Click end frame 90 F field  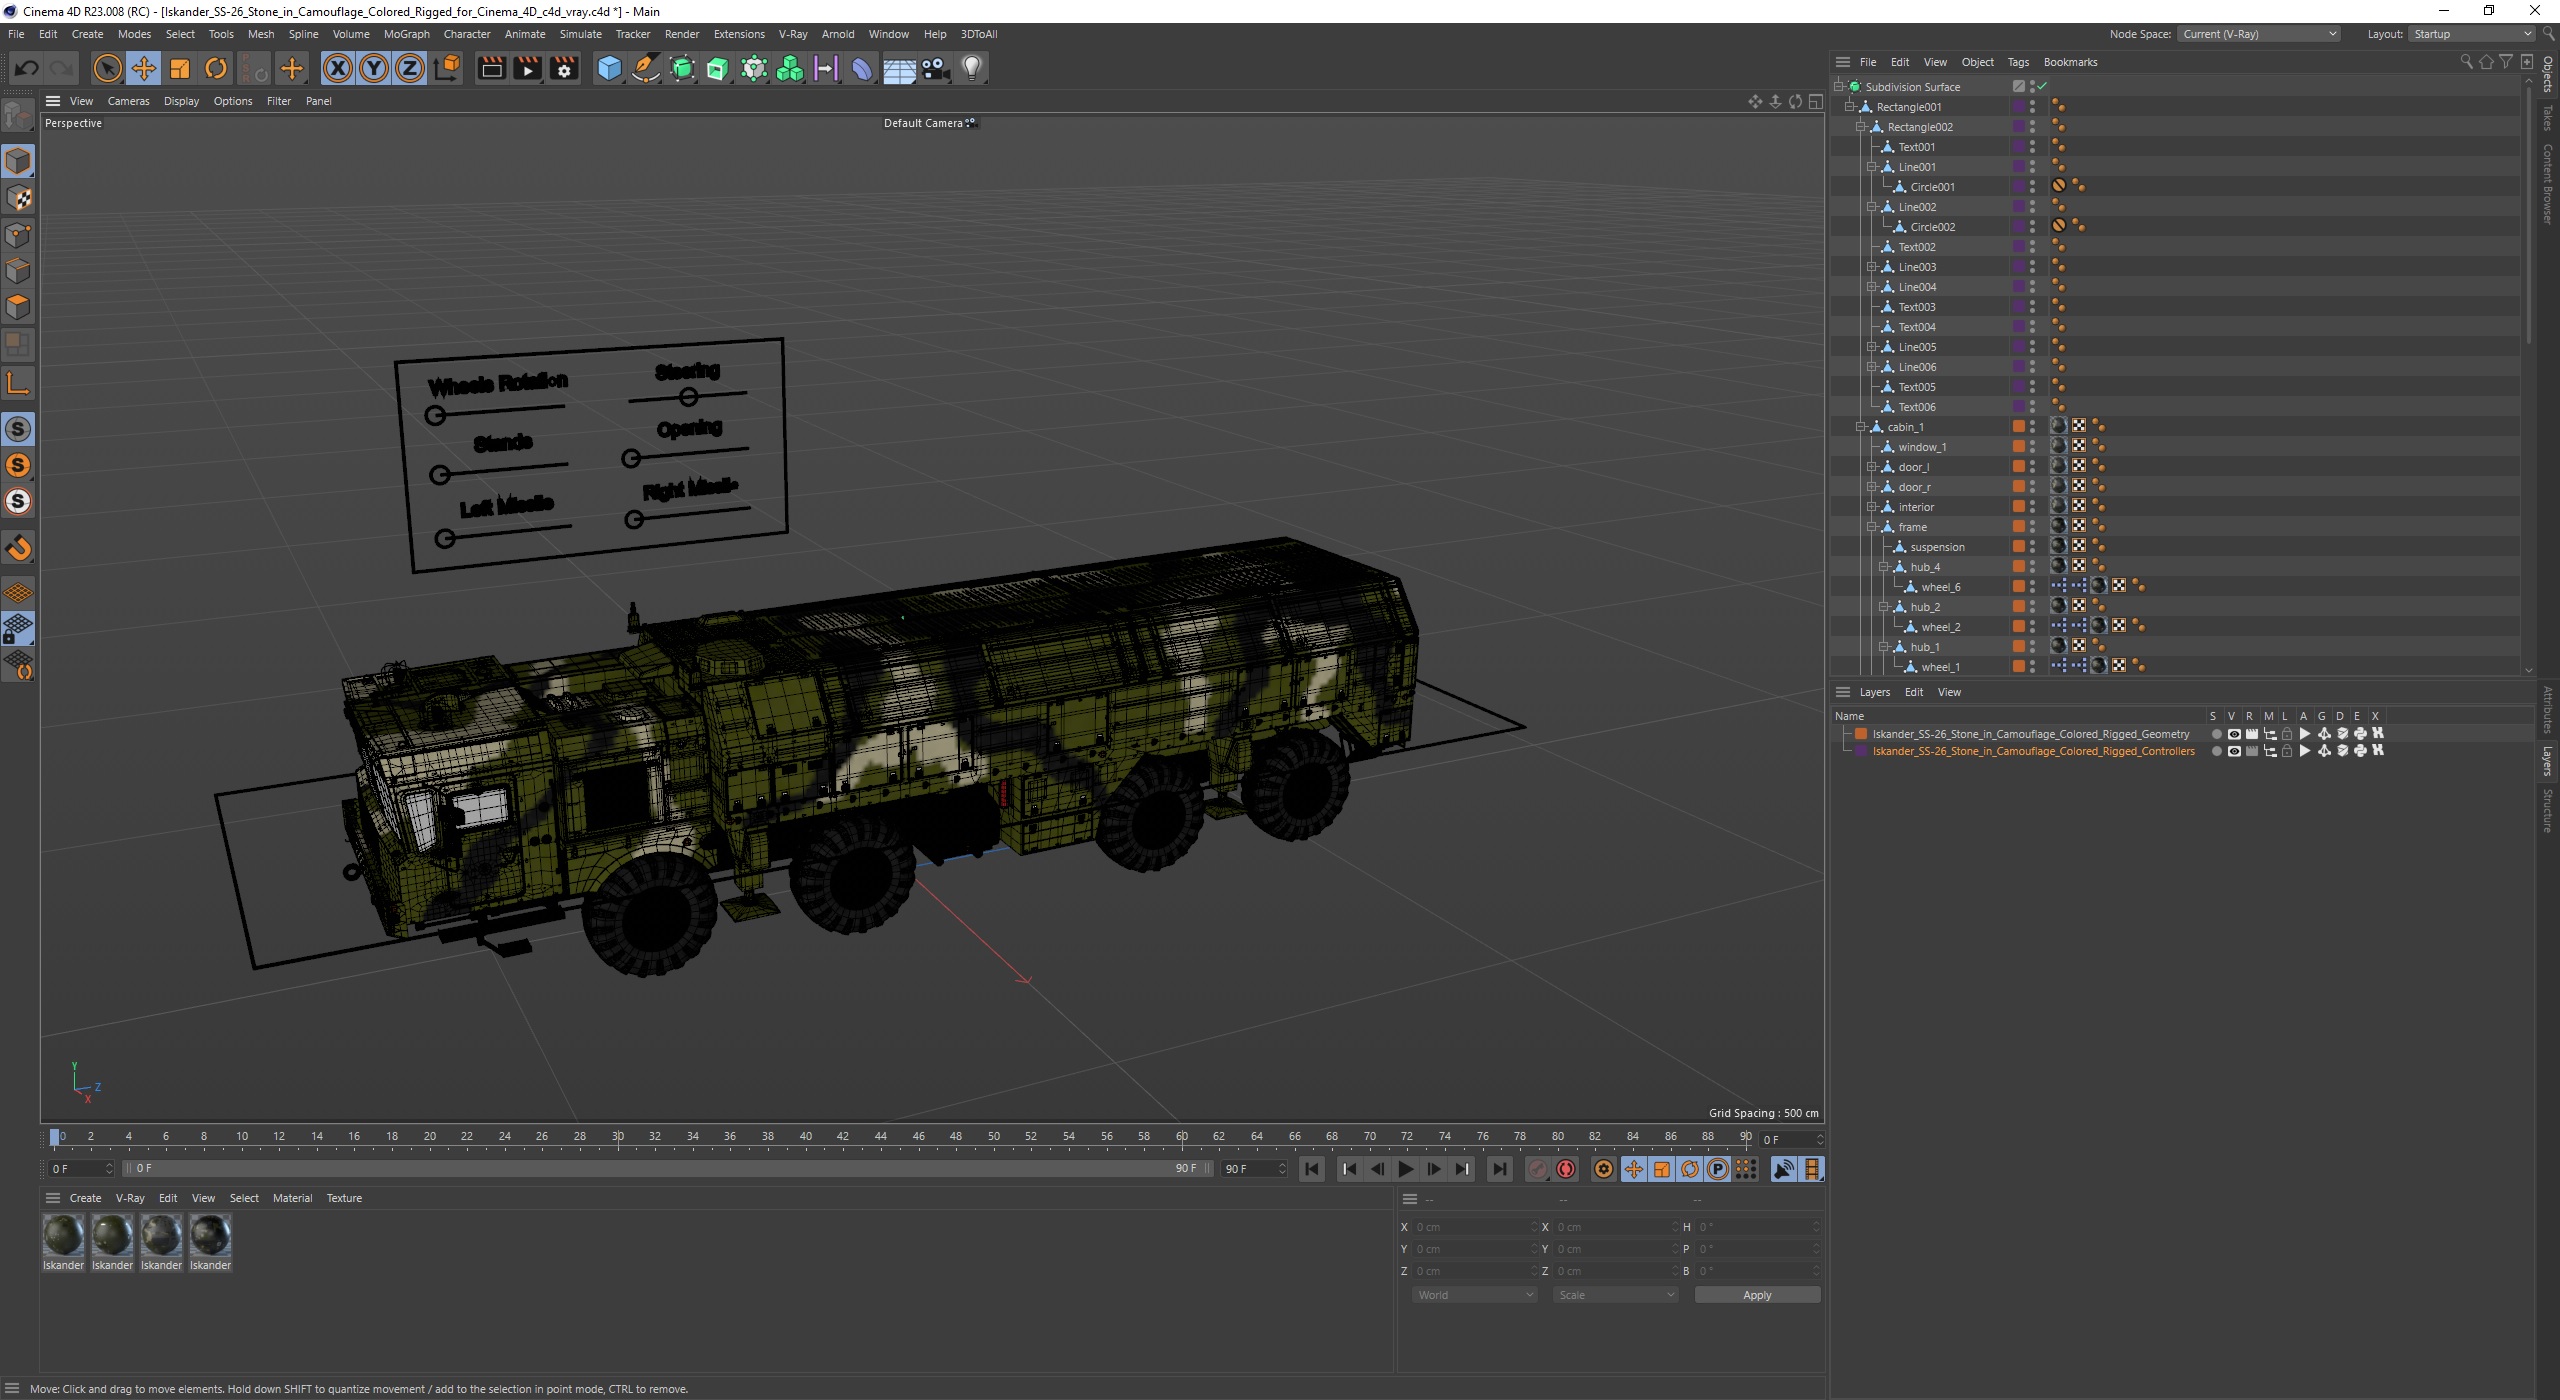coord(1254,1169)
